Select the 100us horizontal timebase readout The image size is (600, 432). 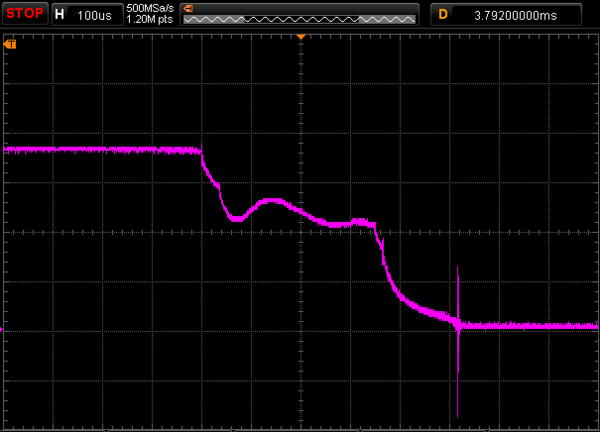pyautogui.click(x=94, y=16)
